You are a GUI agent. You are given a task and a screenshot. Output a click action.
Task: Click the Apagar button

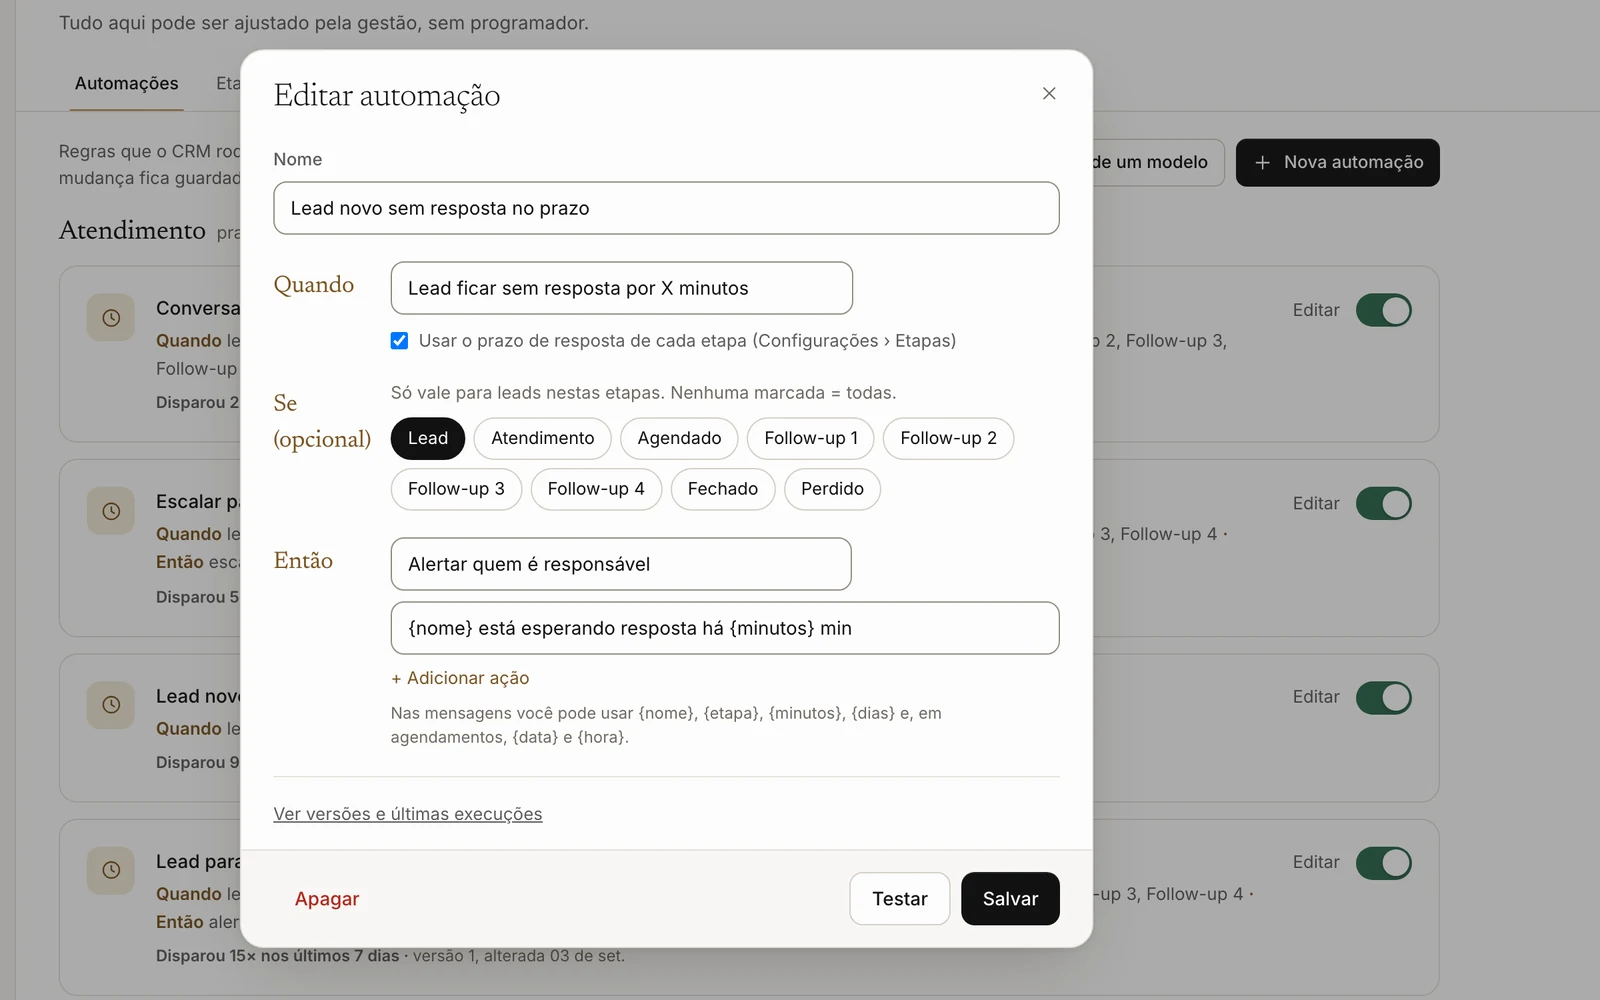pyautogui.click(x=327, y=899)
